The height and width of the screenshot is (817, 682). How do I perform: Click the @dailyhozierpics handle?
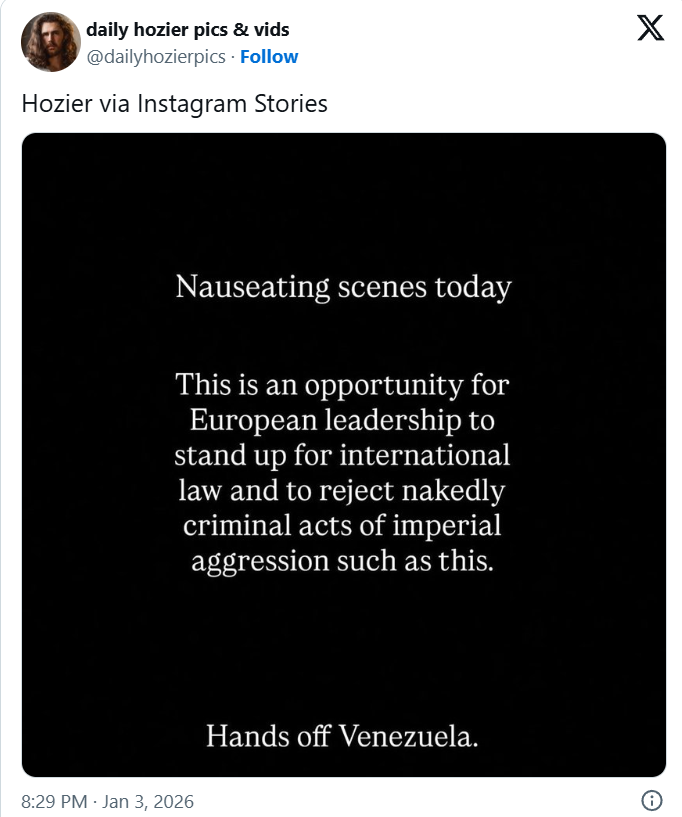pos(156,57)
